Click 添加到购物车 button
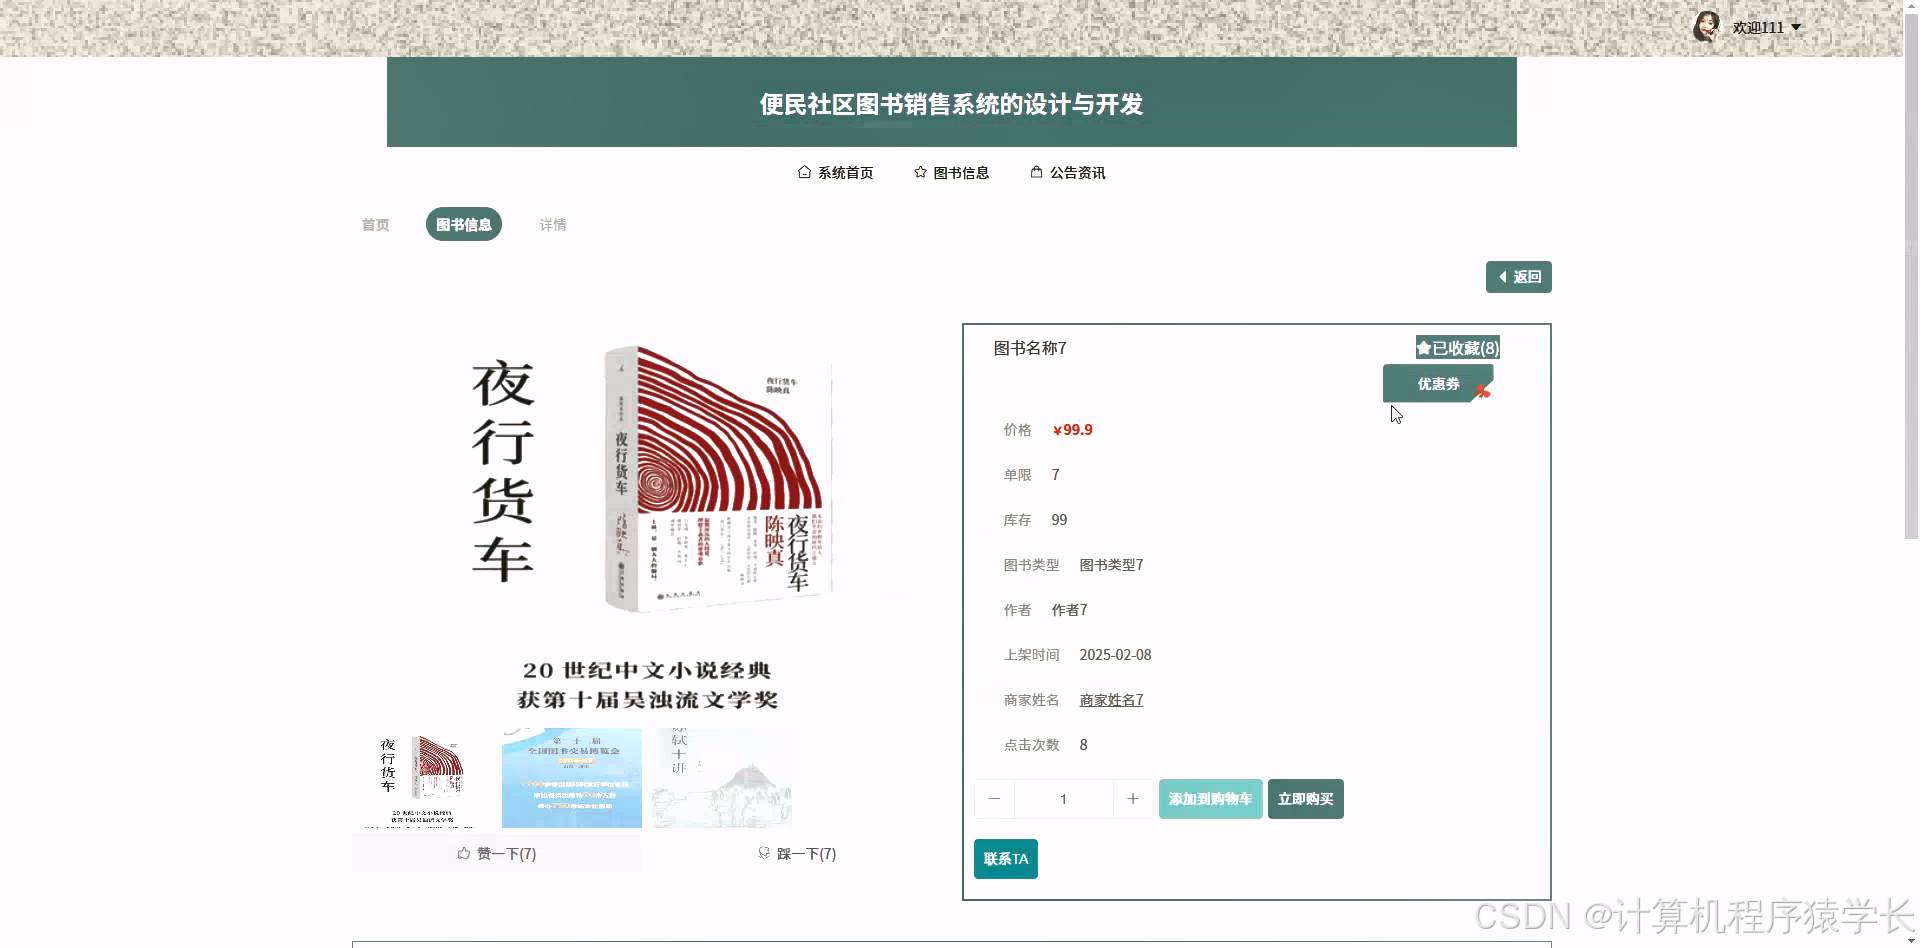Screen dimensions: 1920x948 pos(1210,799)
